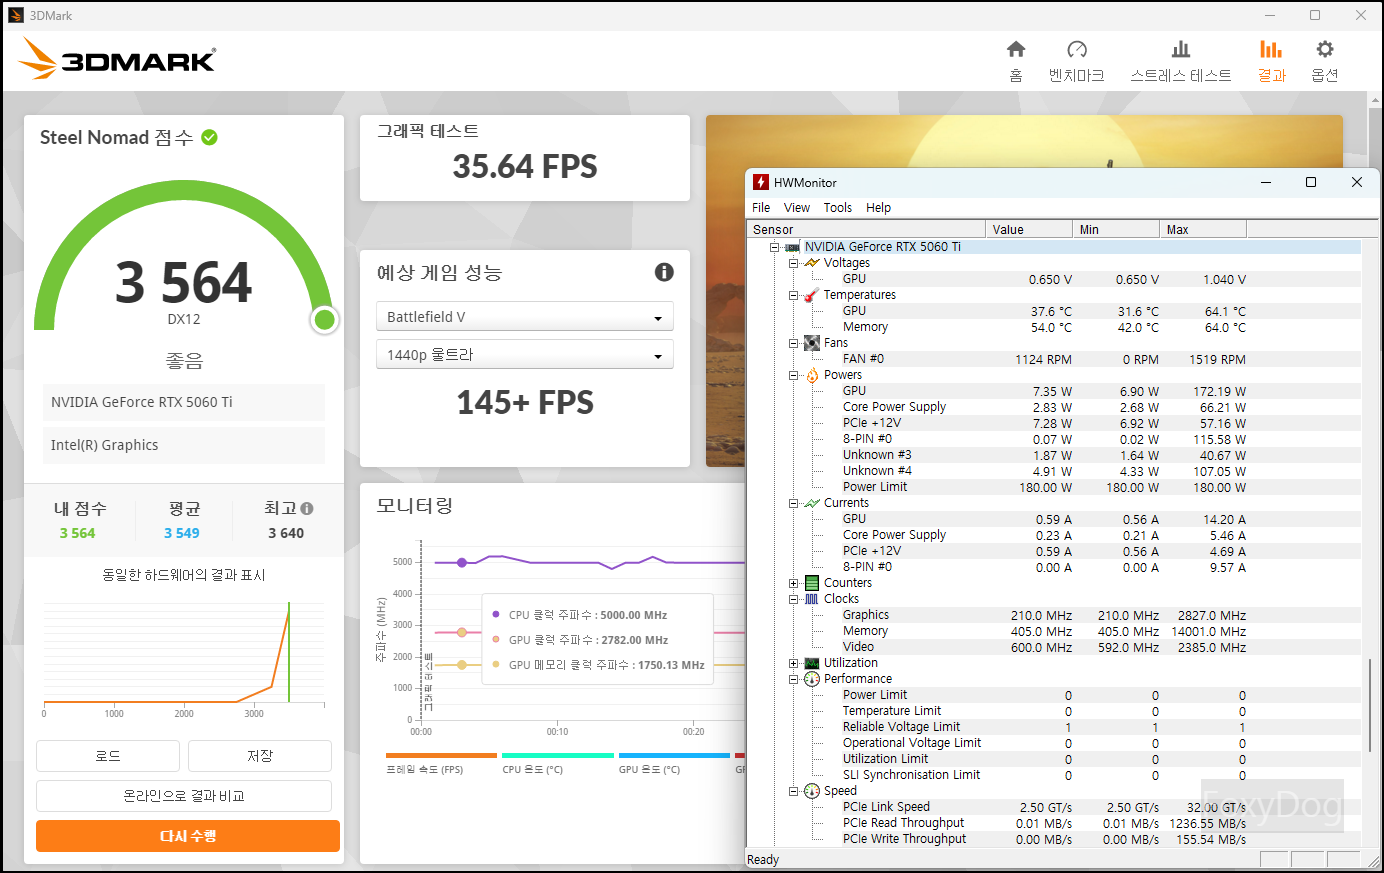
Task: Click the Temperatures thermometer icon
Action: (812, 295)
